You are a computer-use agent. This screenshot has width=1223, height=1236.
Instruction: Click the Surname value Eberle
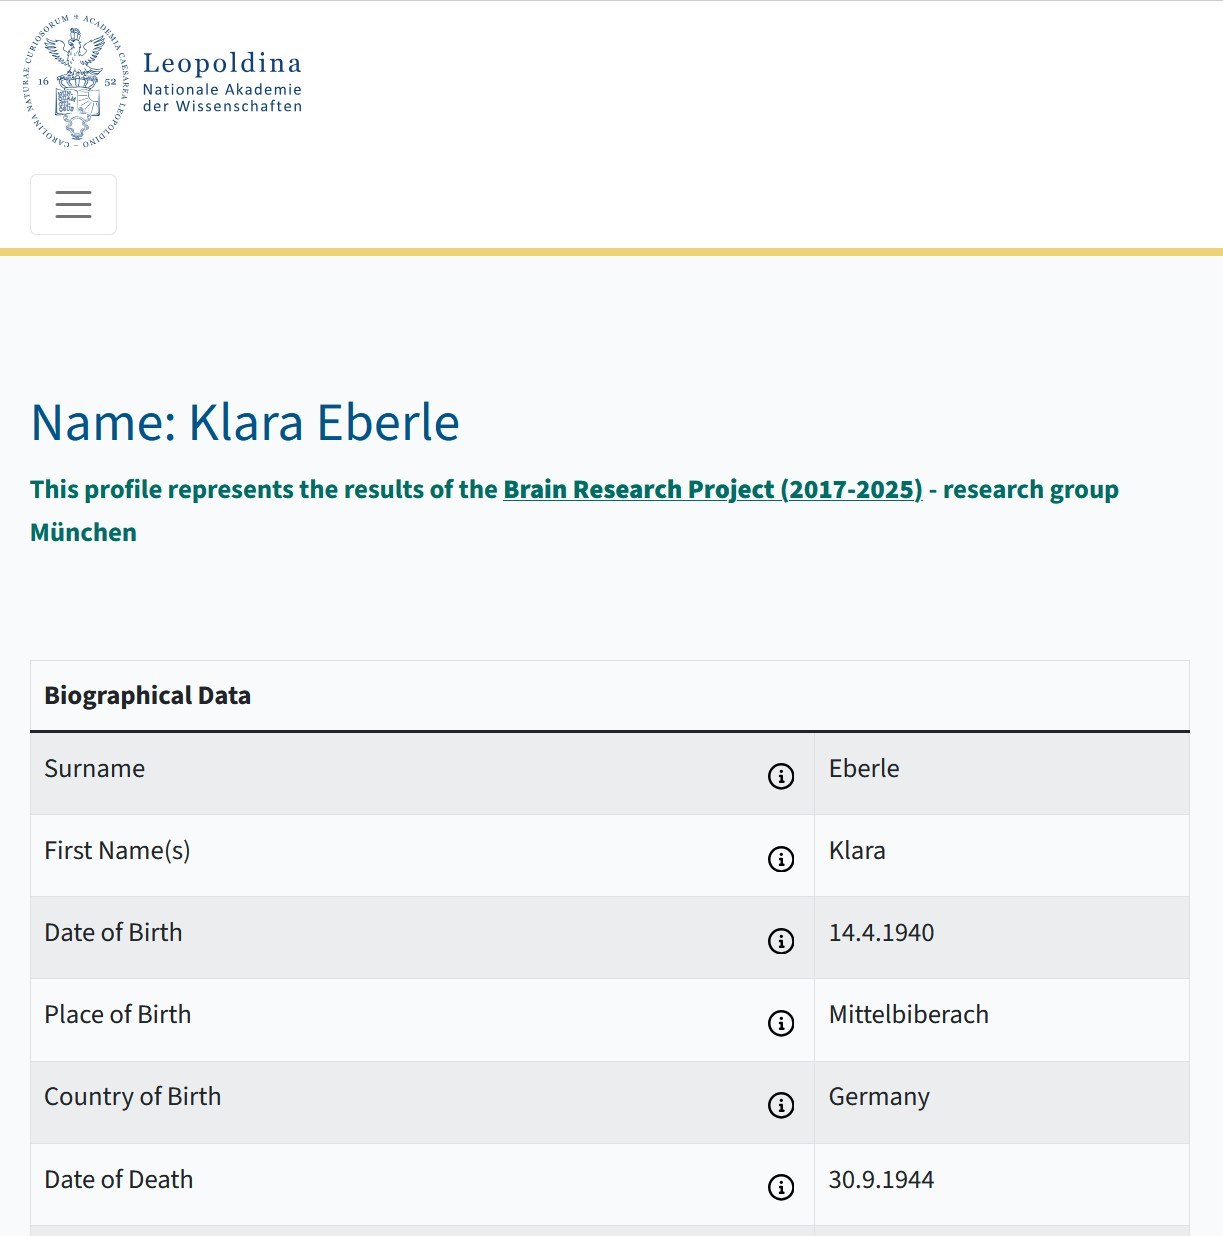click(864, 768)
